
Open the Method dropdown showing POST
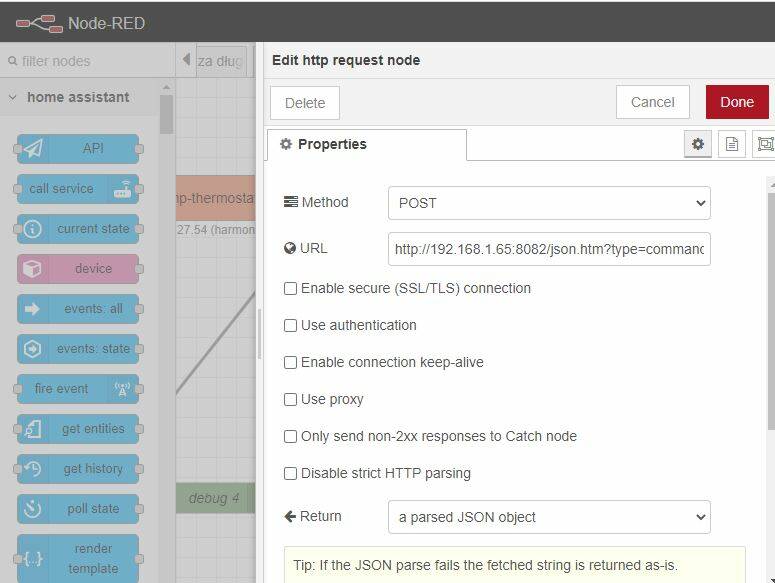point(549,203)
